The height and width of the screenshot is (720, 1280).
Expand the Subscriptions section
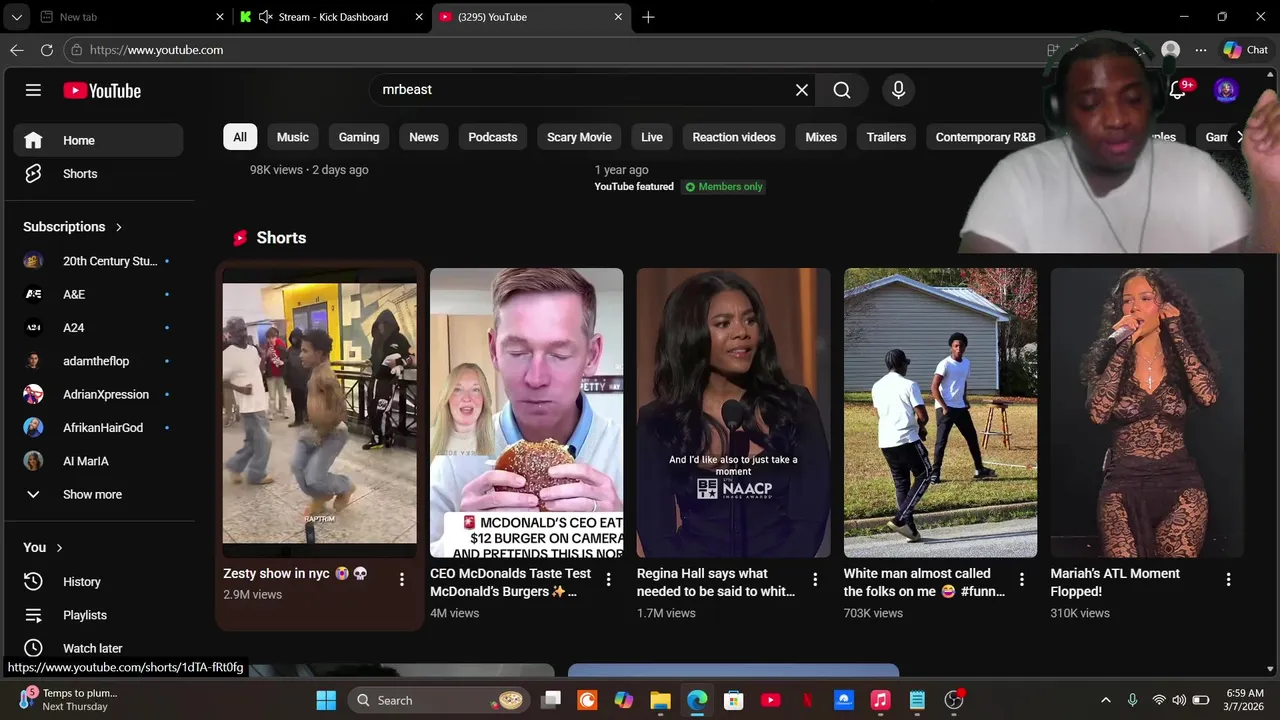(73, 227)
